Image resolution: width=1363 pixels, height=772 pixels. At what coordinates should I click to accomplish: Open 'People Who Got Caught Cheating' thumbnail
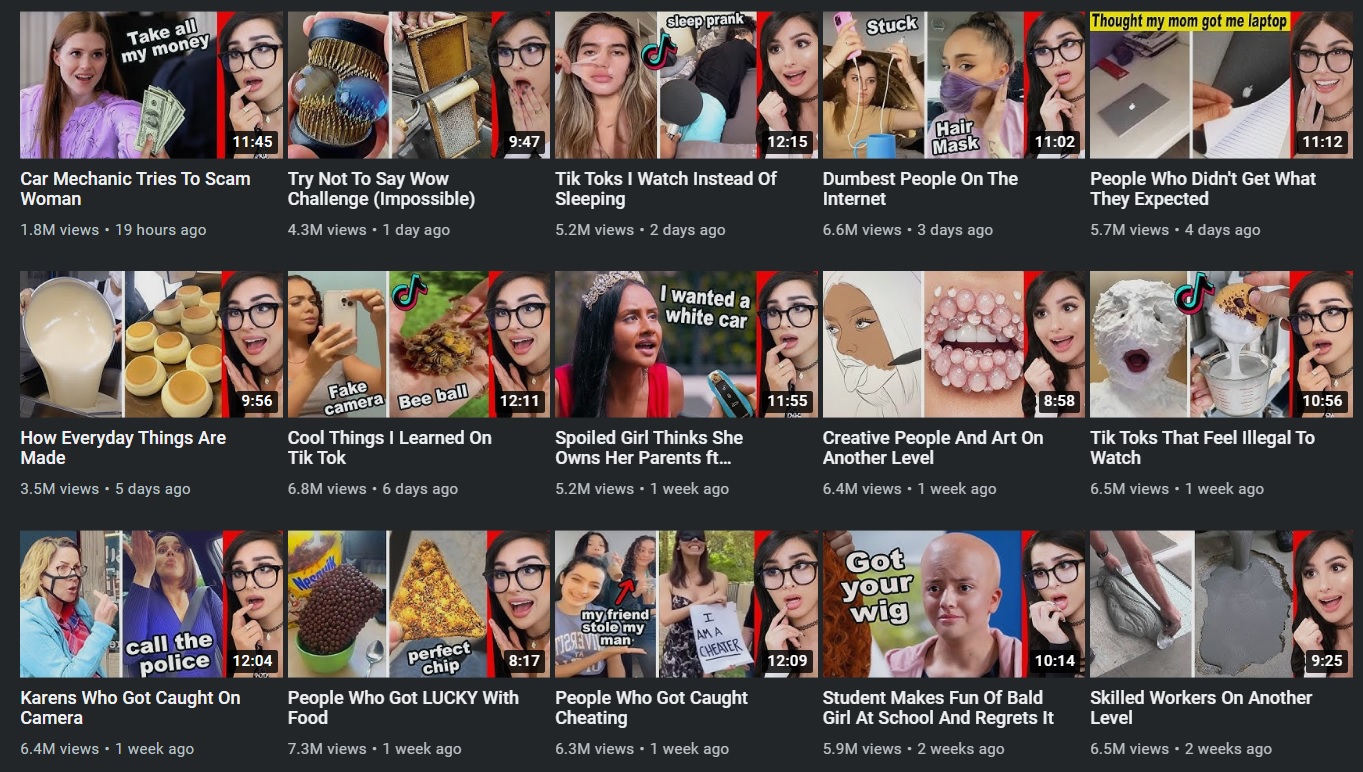coord(686,604)
